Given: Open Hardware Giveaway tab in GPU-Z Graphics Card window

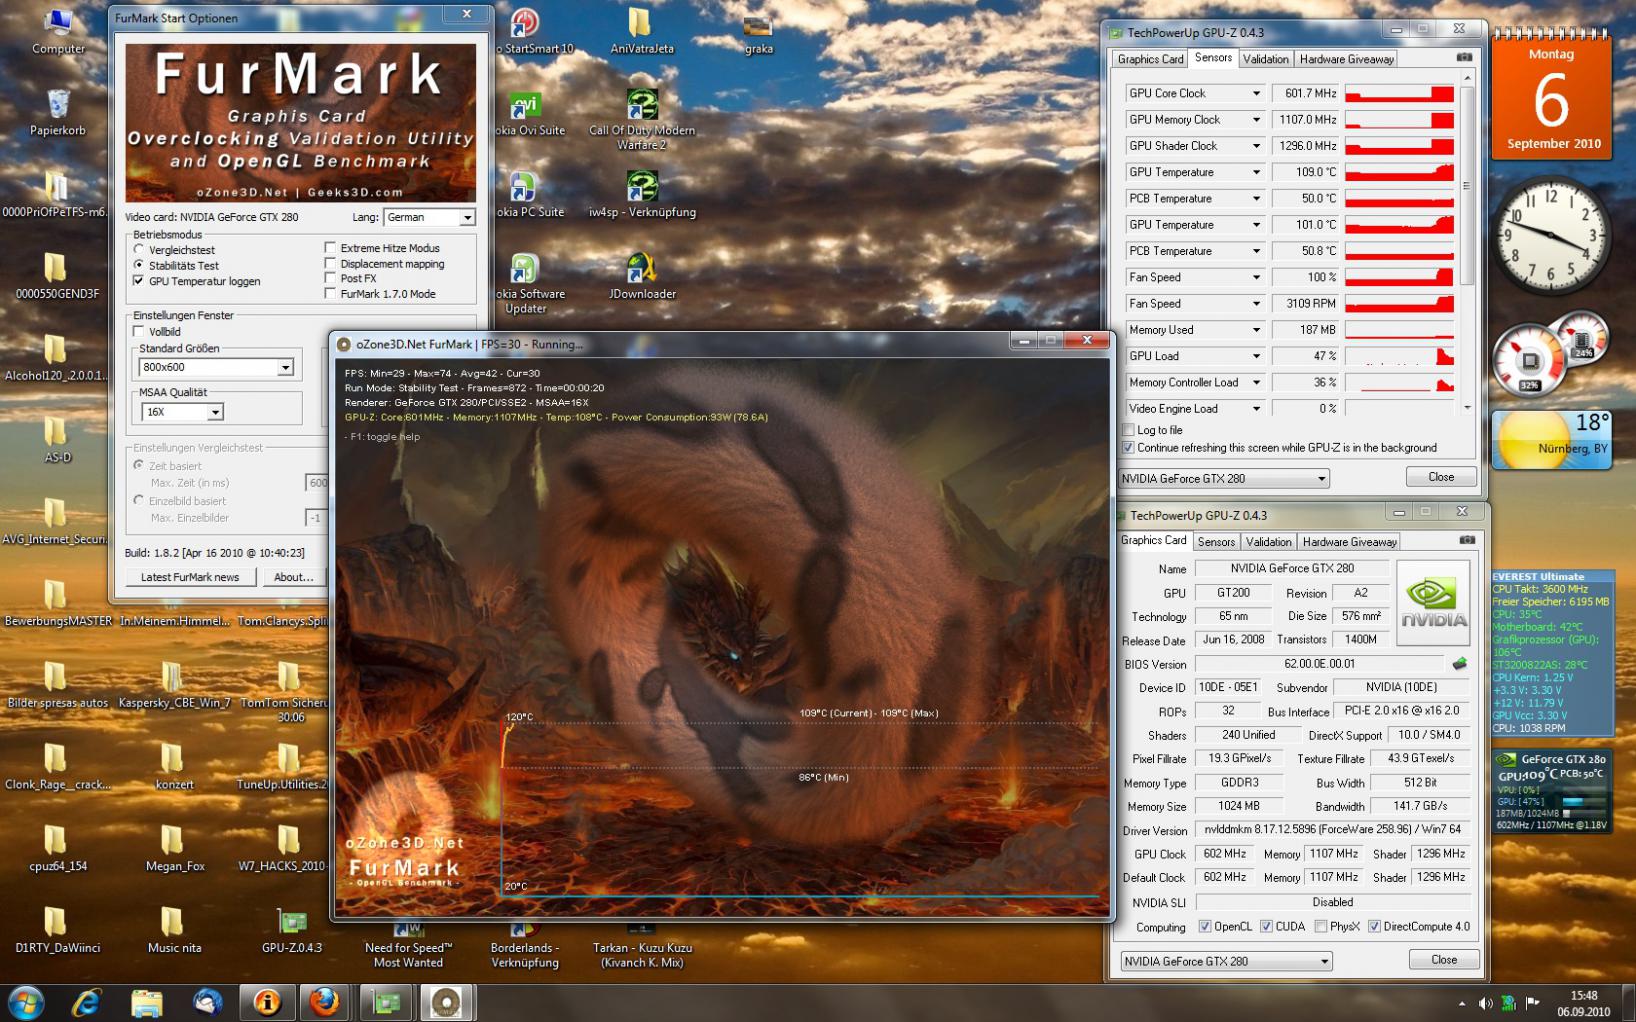Looking at the screenshot, I should [x=1349, y=542].
